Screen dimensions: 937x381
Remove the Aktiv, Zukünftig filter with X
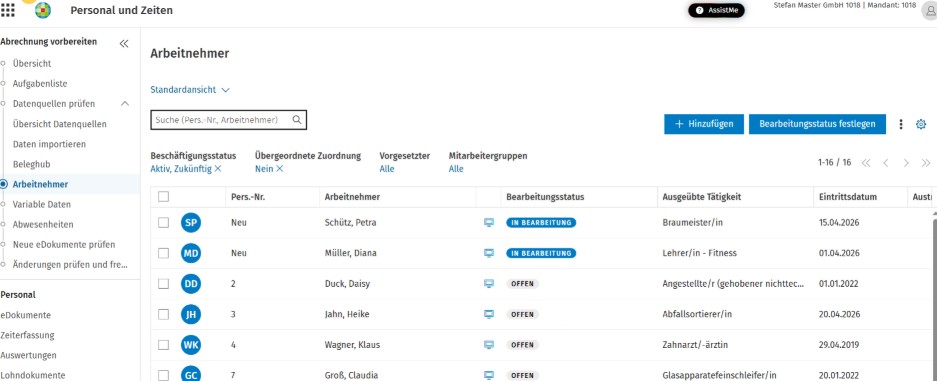(218, 169)
